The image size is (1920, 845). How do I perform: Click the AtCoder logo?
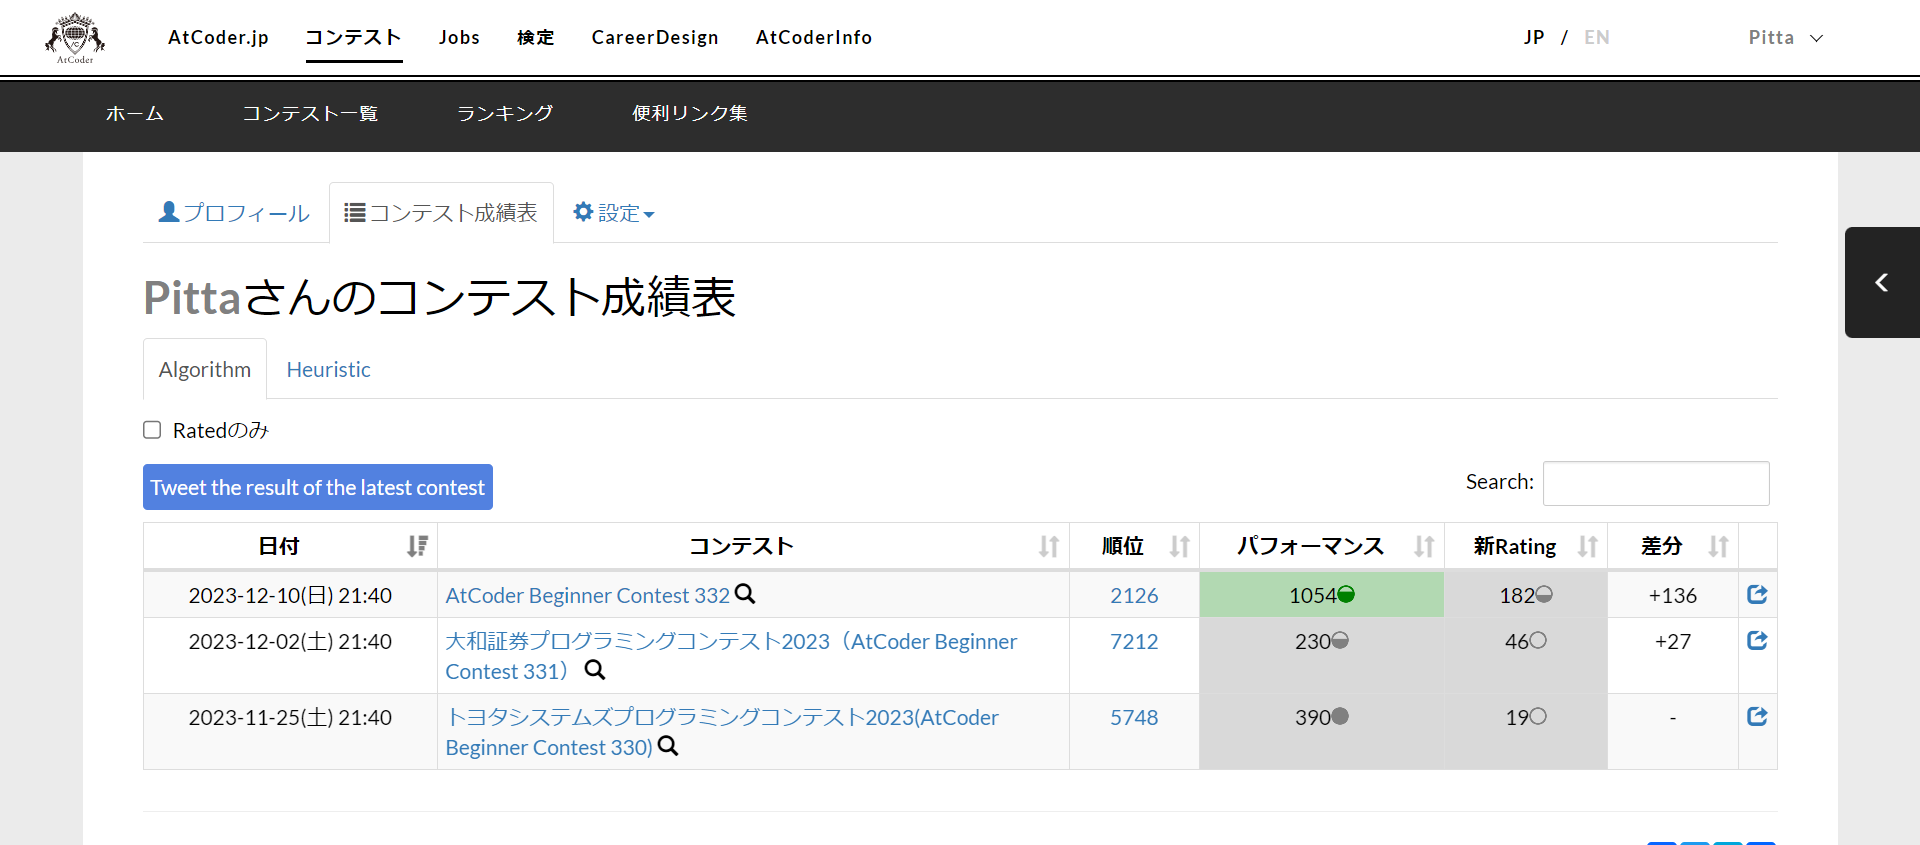pyautogui.click(x=75, y=38)
